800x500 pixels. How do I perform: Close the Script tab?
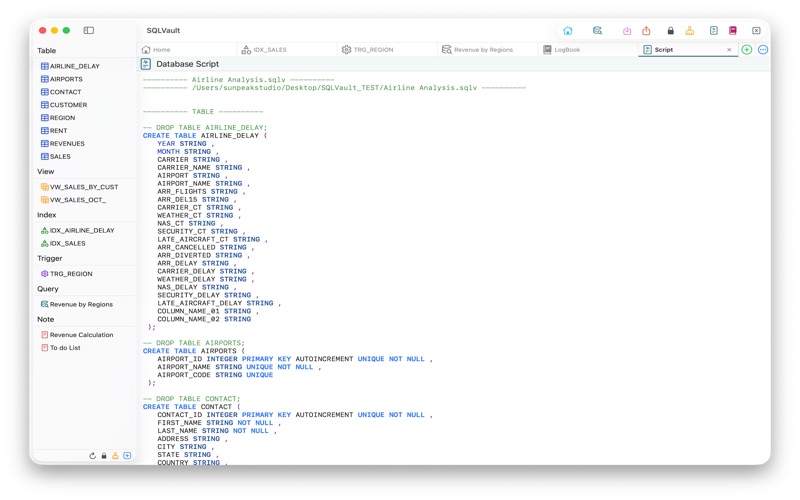(729, 49)
